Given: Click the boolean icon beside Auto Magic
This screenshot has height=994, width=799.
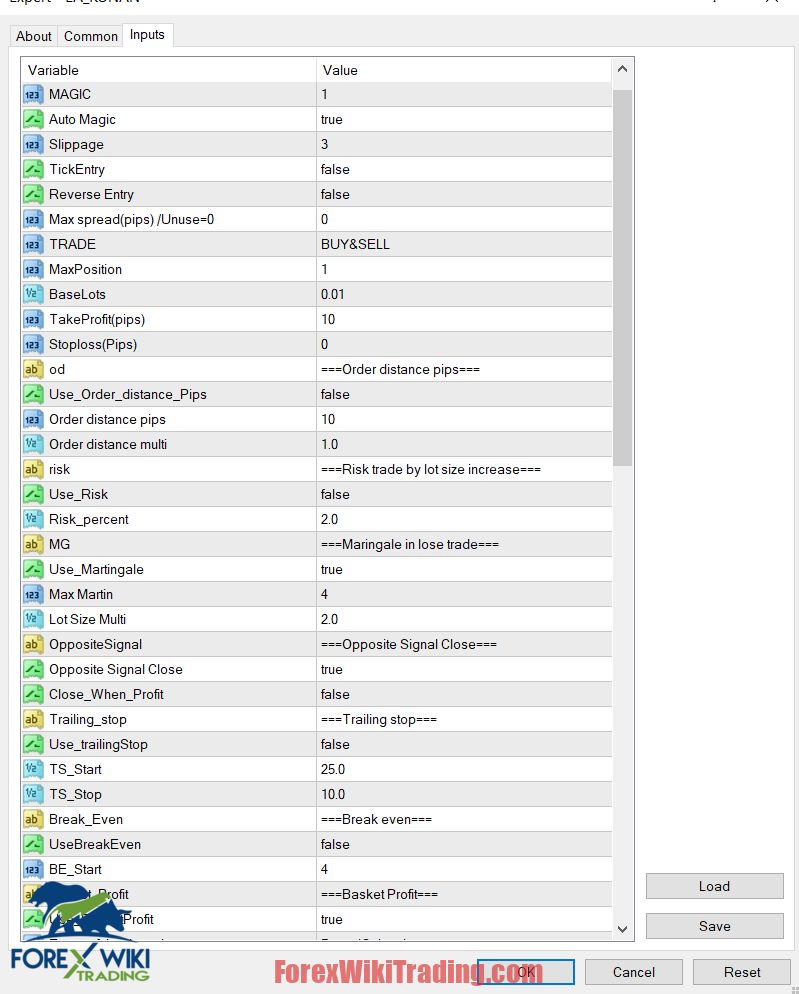Looking at the screenshot, I should [33, 119].
